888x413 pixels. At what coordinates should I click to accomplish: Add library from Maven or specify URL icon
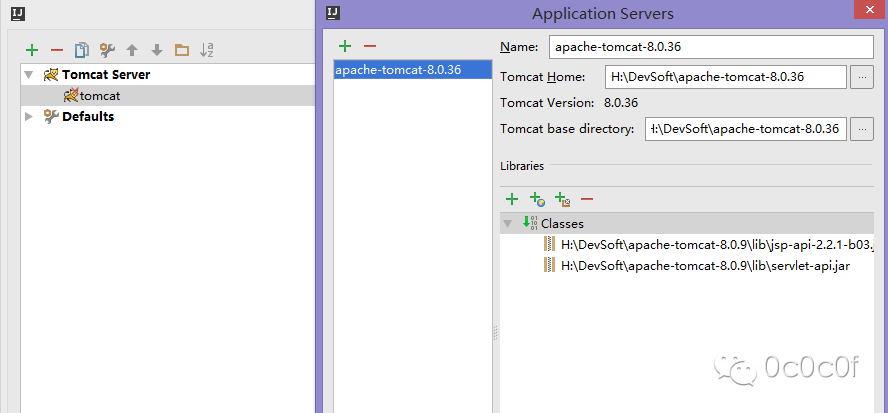537,199
